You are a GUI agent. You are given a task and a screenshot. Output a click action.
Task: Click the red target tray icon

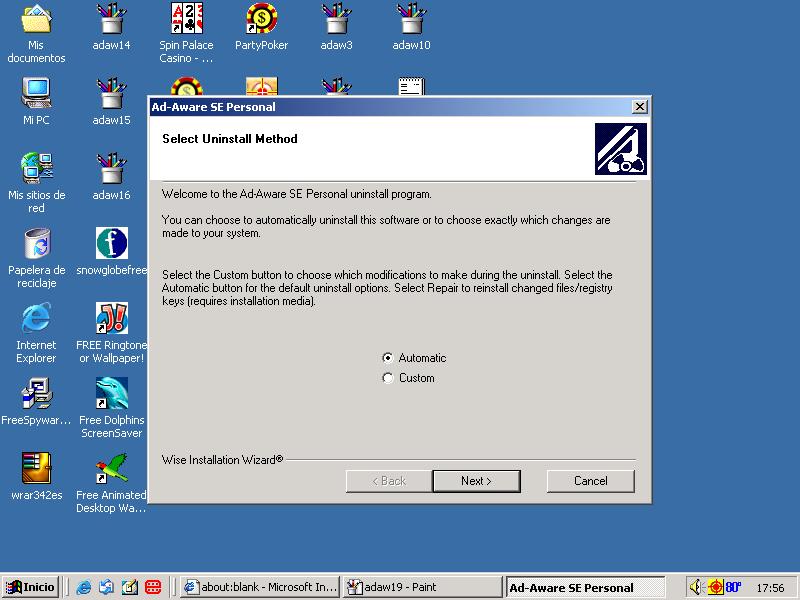[x=715, y=587]
